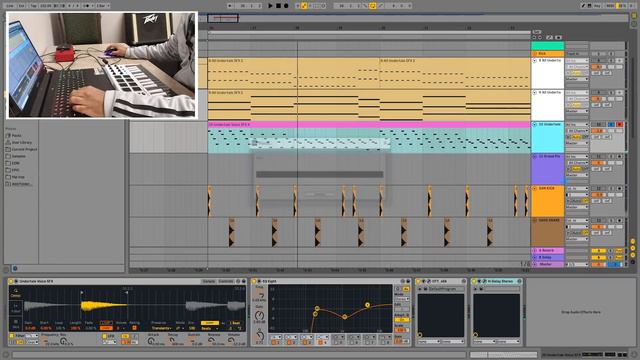Open Packs in the browser

click(16, 136)
